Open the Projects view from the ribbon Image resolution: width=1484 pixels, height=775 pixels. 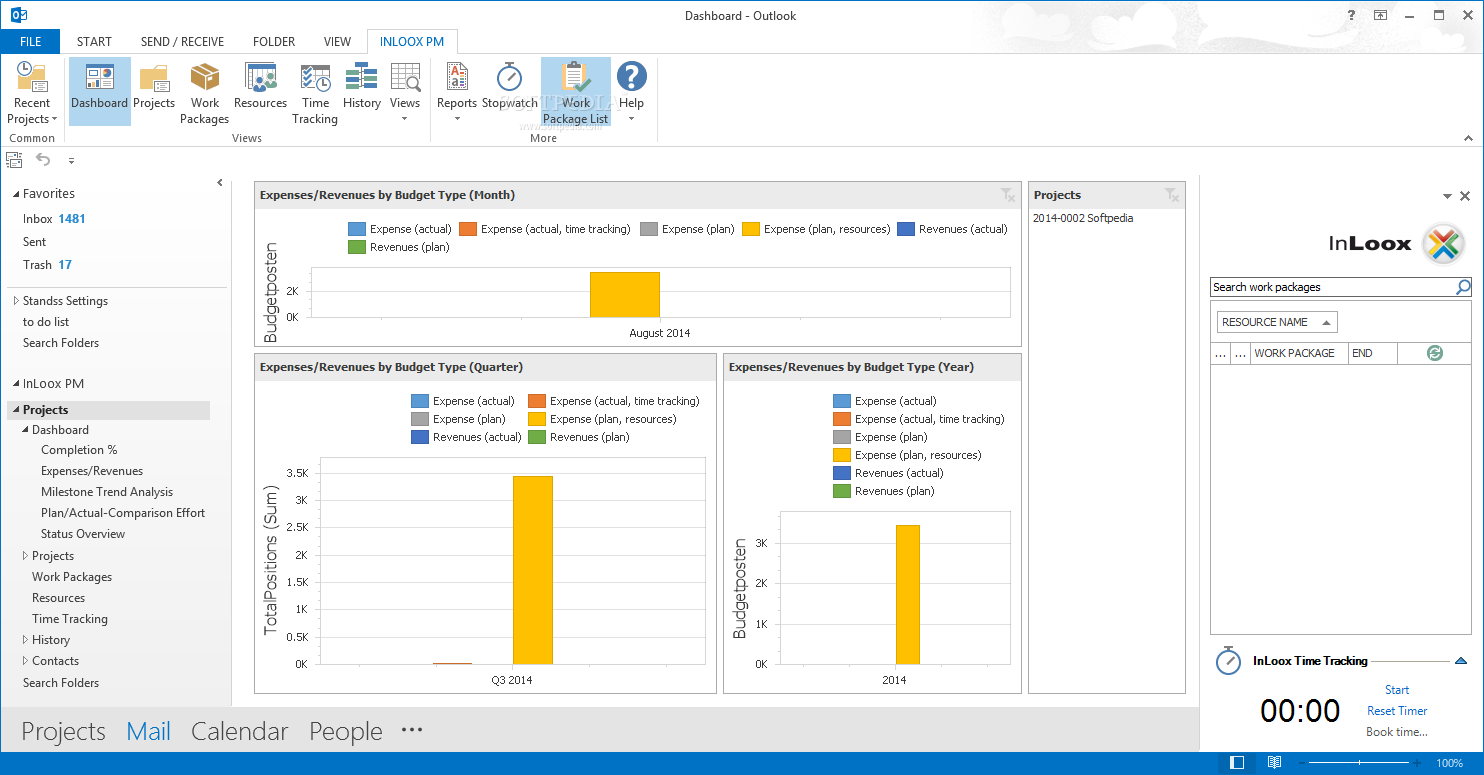154,87
